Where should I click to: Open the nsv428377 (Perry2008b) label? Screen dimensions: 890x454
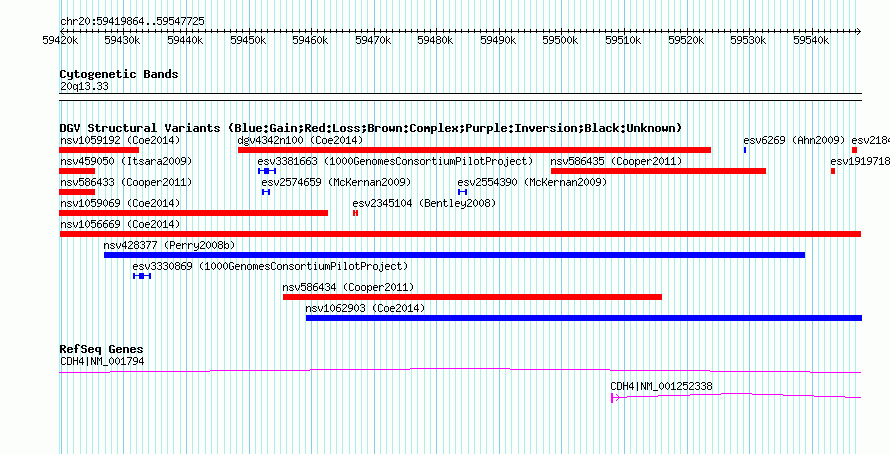(x=169, y=245)
